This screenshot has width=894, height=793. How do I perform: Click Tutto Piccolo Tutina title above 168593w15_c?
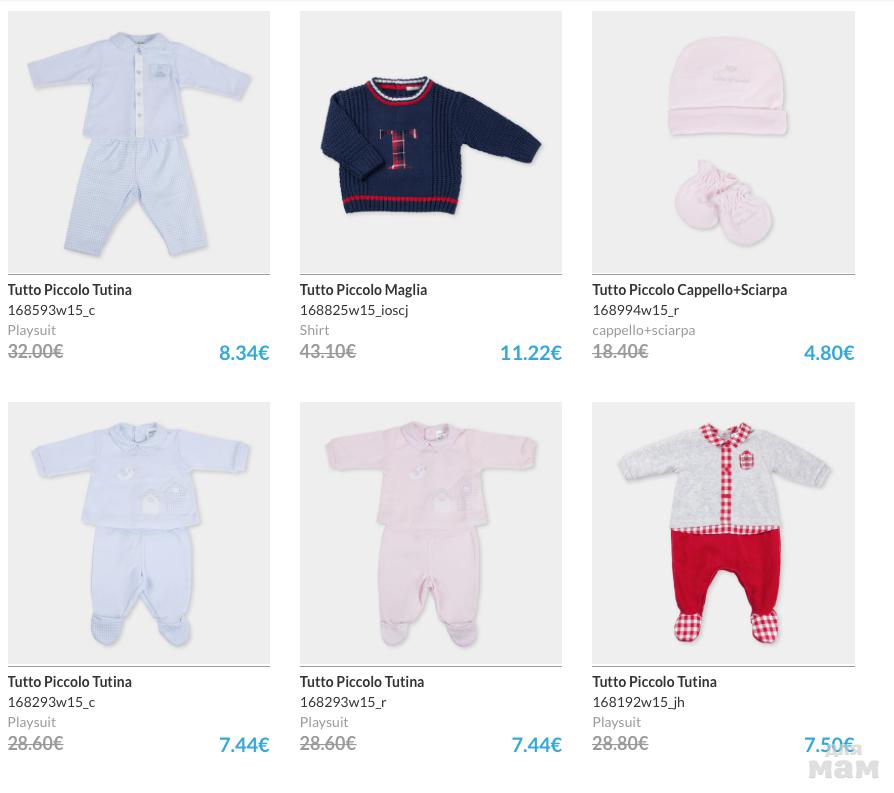tap(70, 290)
